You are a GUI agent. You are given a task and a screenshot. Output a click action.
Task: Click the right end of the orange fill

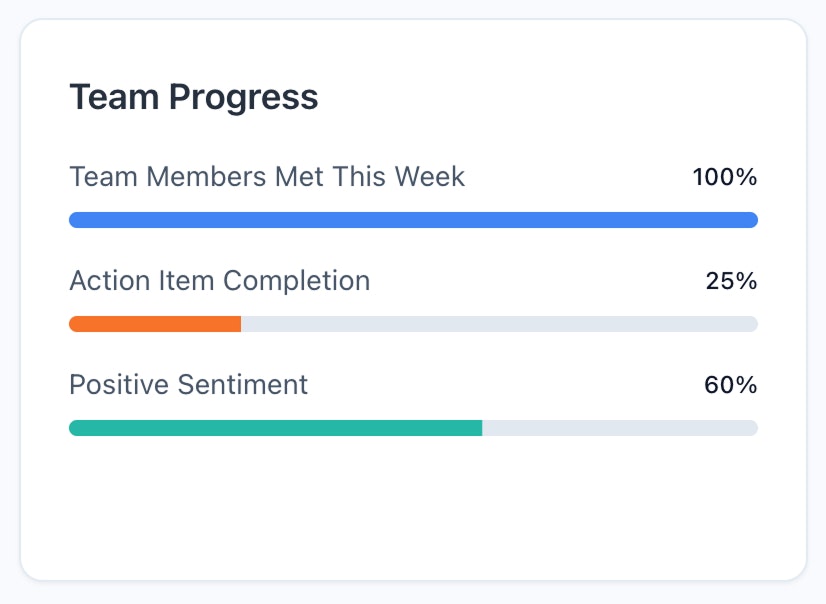pos(238,324)
